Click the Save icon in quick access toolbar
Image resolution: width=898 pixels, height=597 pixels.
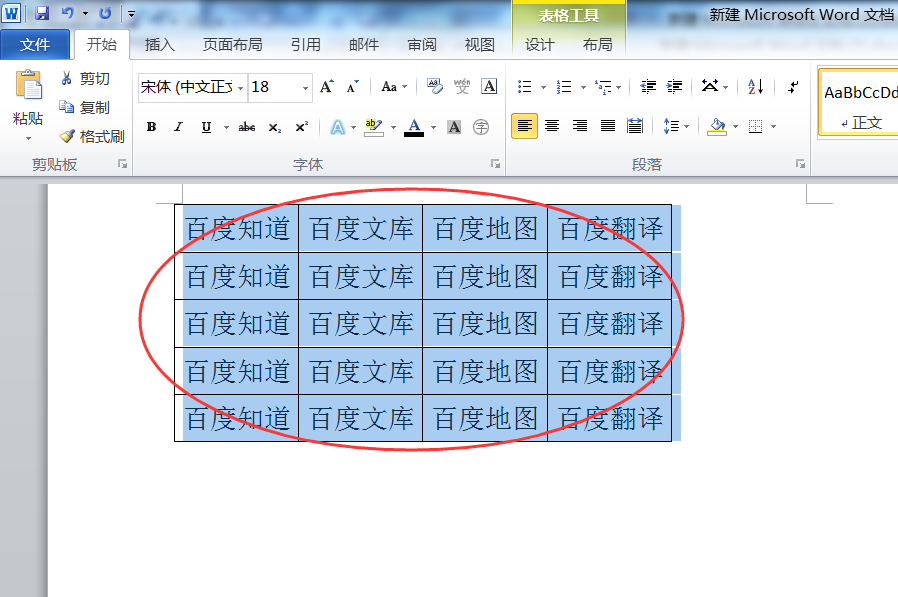point(42,13)
